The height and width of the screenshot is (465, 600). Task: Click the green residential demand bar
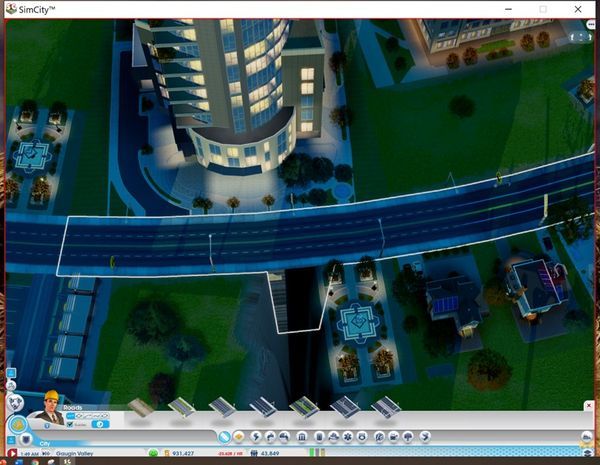click(x=312, y=453)
